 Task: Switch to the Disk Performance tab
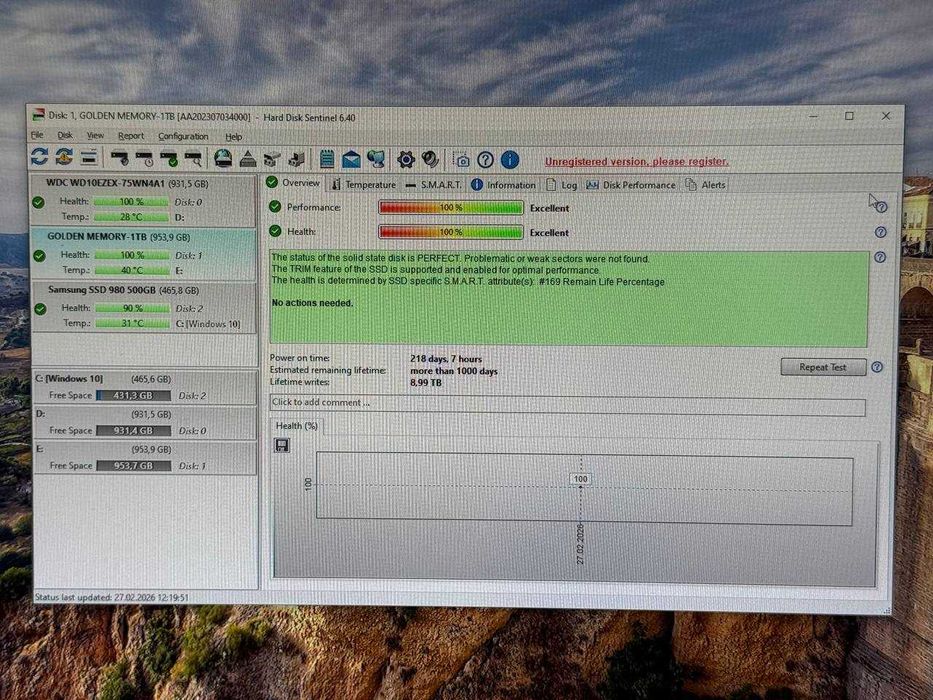tap(631, 185)
